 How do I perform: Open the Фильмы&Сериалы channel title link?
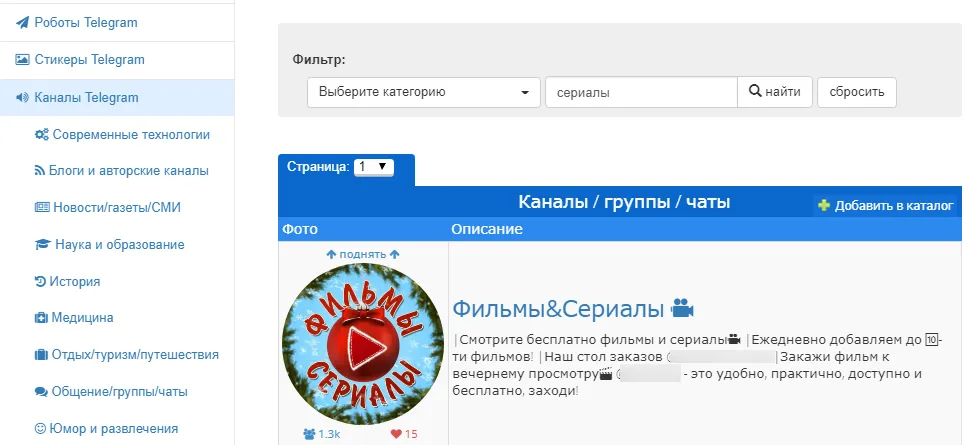point(558,308)
